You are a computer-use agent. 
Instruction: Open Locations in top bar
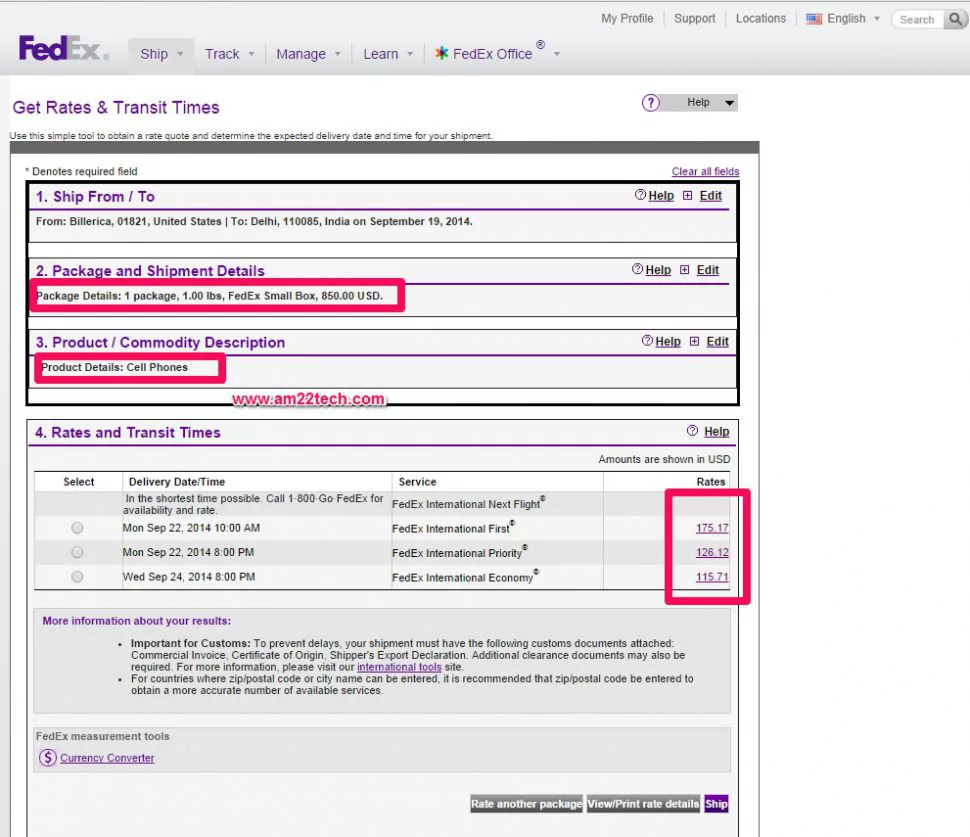(760, 19)
